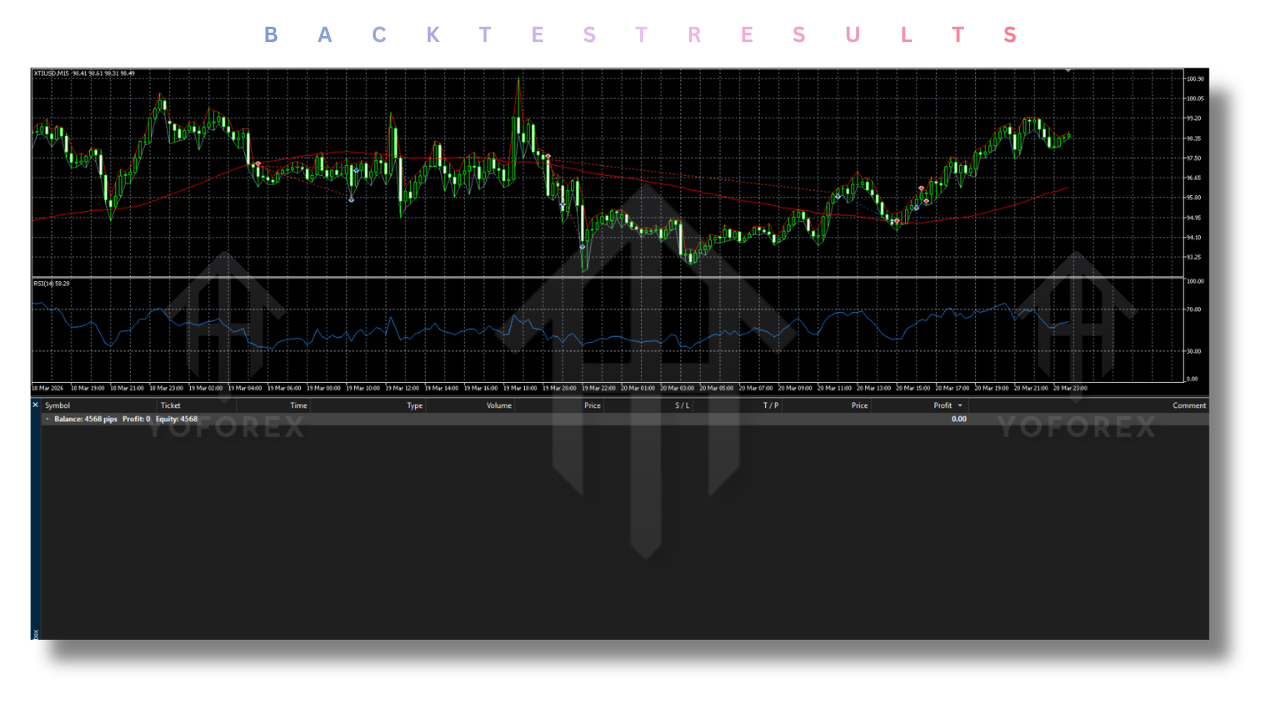Click the blue order marker near 20 Mar 01:00

tap(582, 246)
